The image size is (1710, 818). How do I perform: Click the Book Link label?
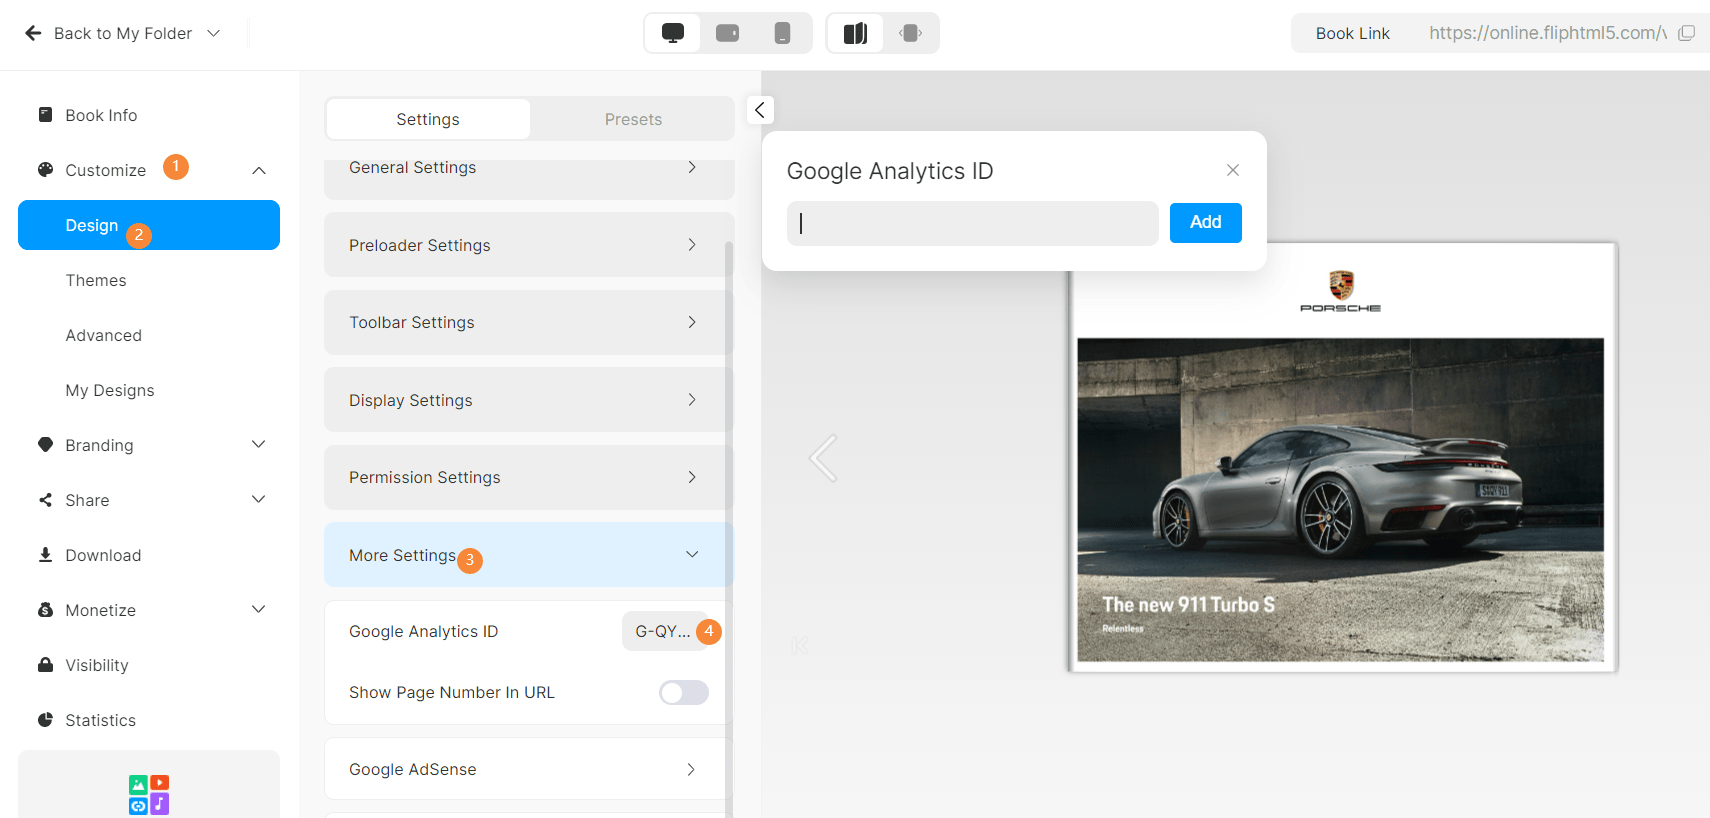tap(1352, 33)
